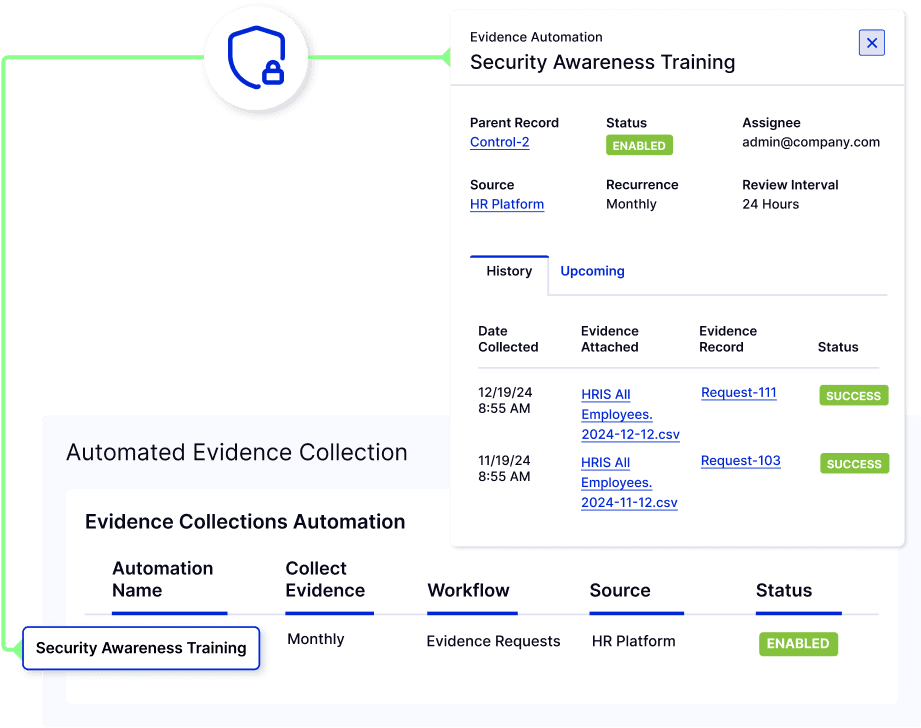The height and width of the screenshot is (728, 921).
Task: Open the Request-111 evidence record
Action: (738, 392)
